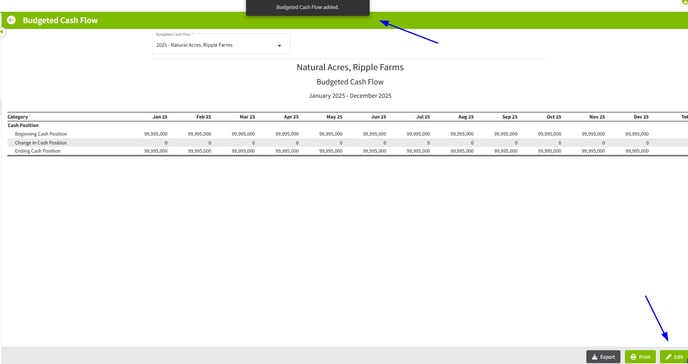Click the back arrow icon beside Budgeted Cash Flow

pos(11,20)
